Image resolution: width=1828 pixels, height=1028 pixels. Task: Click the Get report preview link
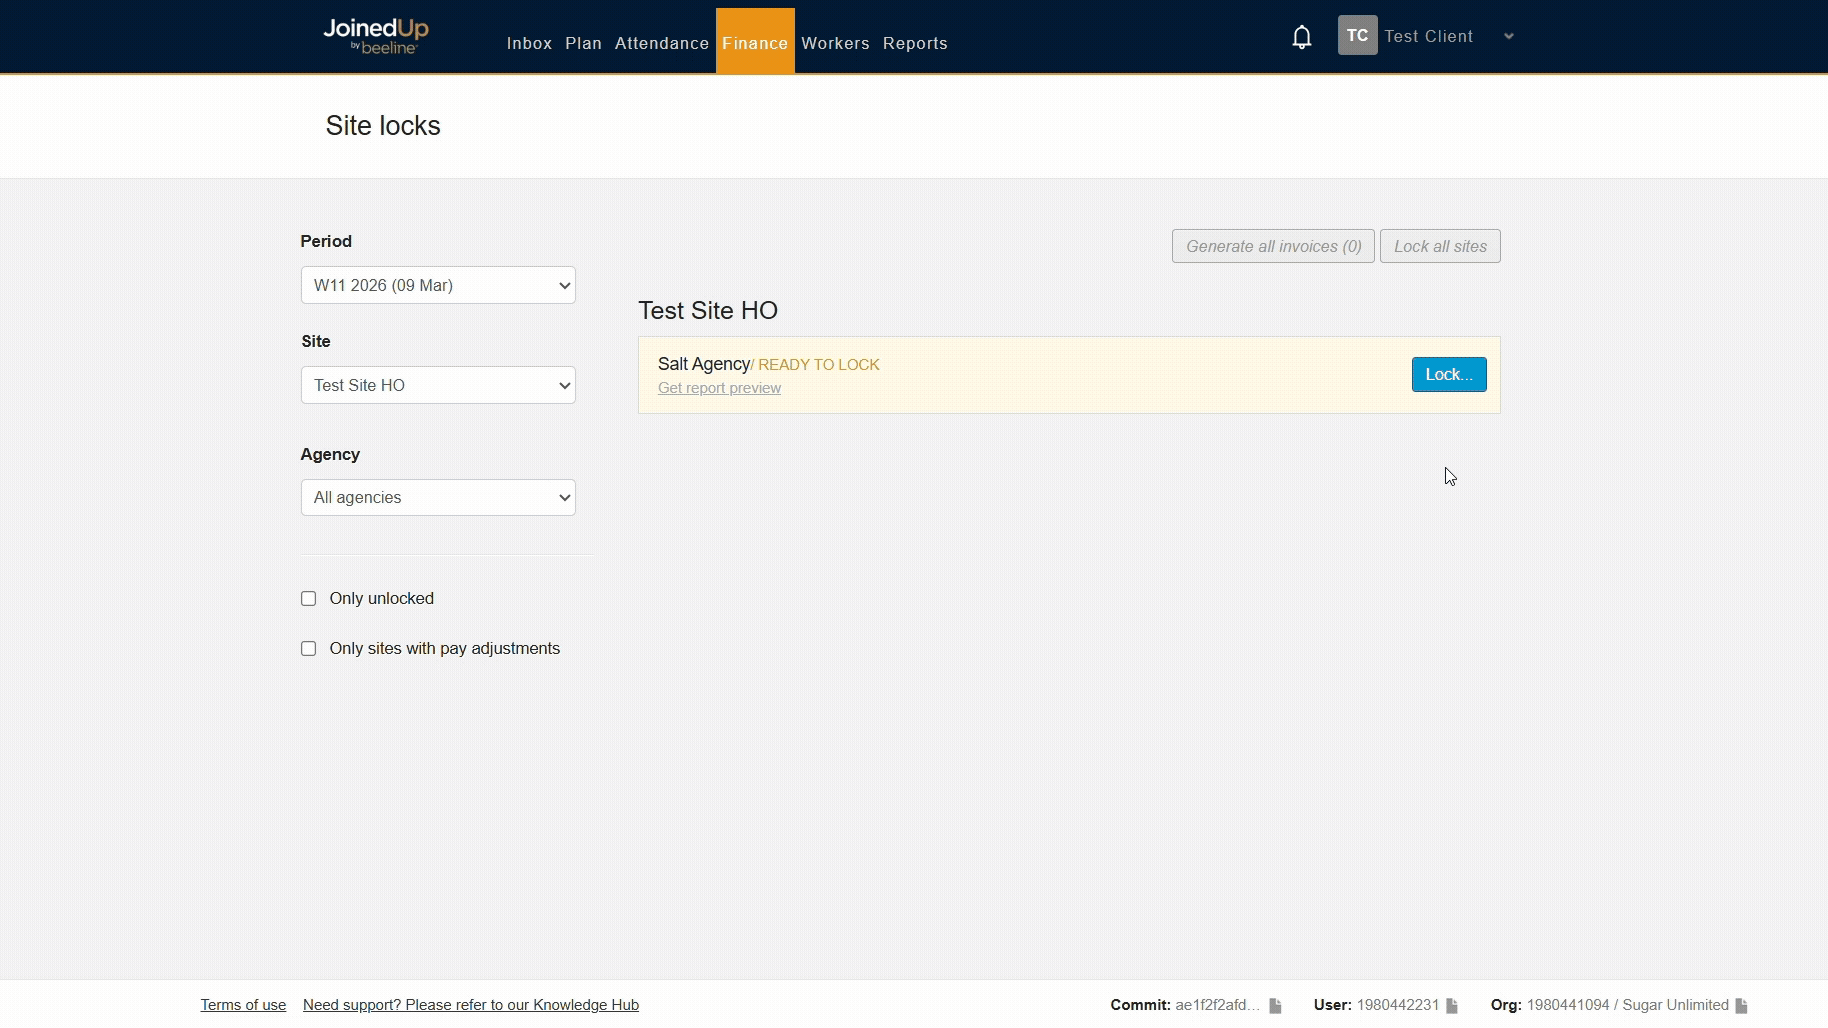pyautogui.click(x=719, y=388)
